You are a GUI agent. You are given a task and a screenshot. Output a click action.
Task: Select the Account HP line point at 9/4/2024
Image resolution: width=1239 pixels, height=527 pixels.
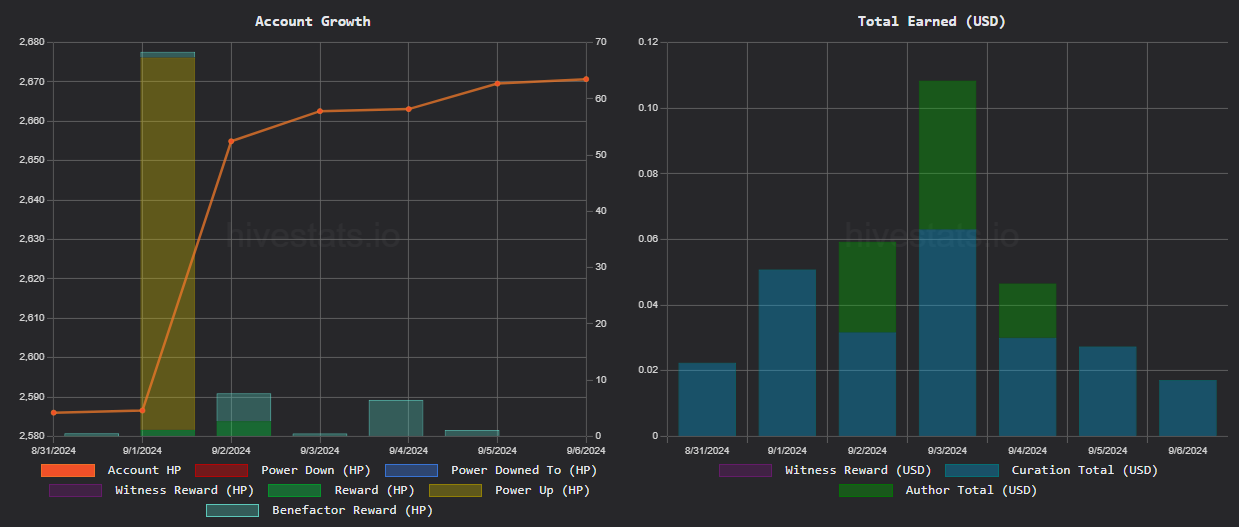tap(408, 109)
